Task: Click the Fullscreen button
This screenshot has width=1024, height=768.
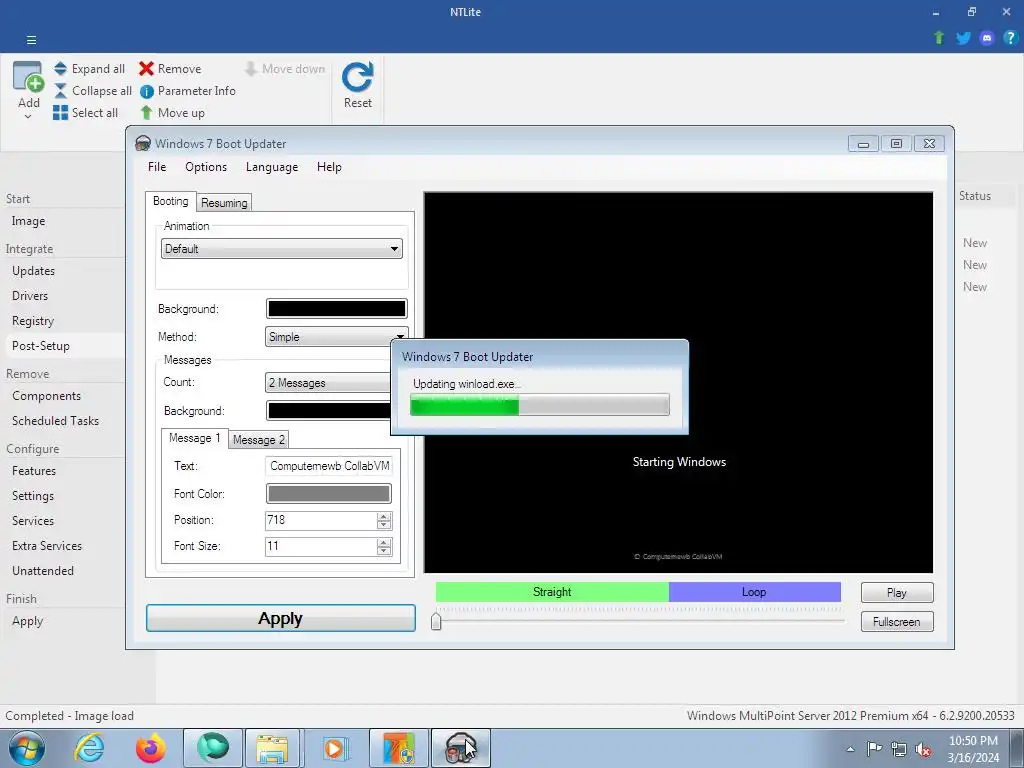Action: tap(897, 622)
